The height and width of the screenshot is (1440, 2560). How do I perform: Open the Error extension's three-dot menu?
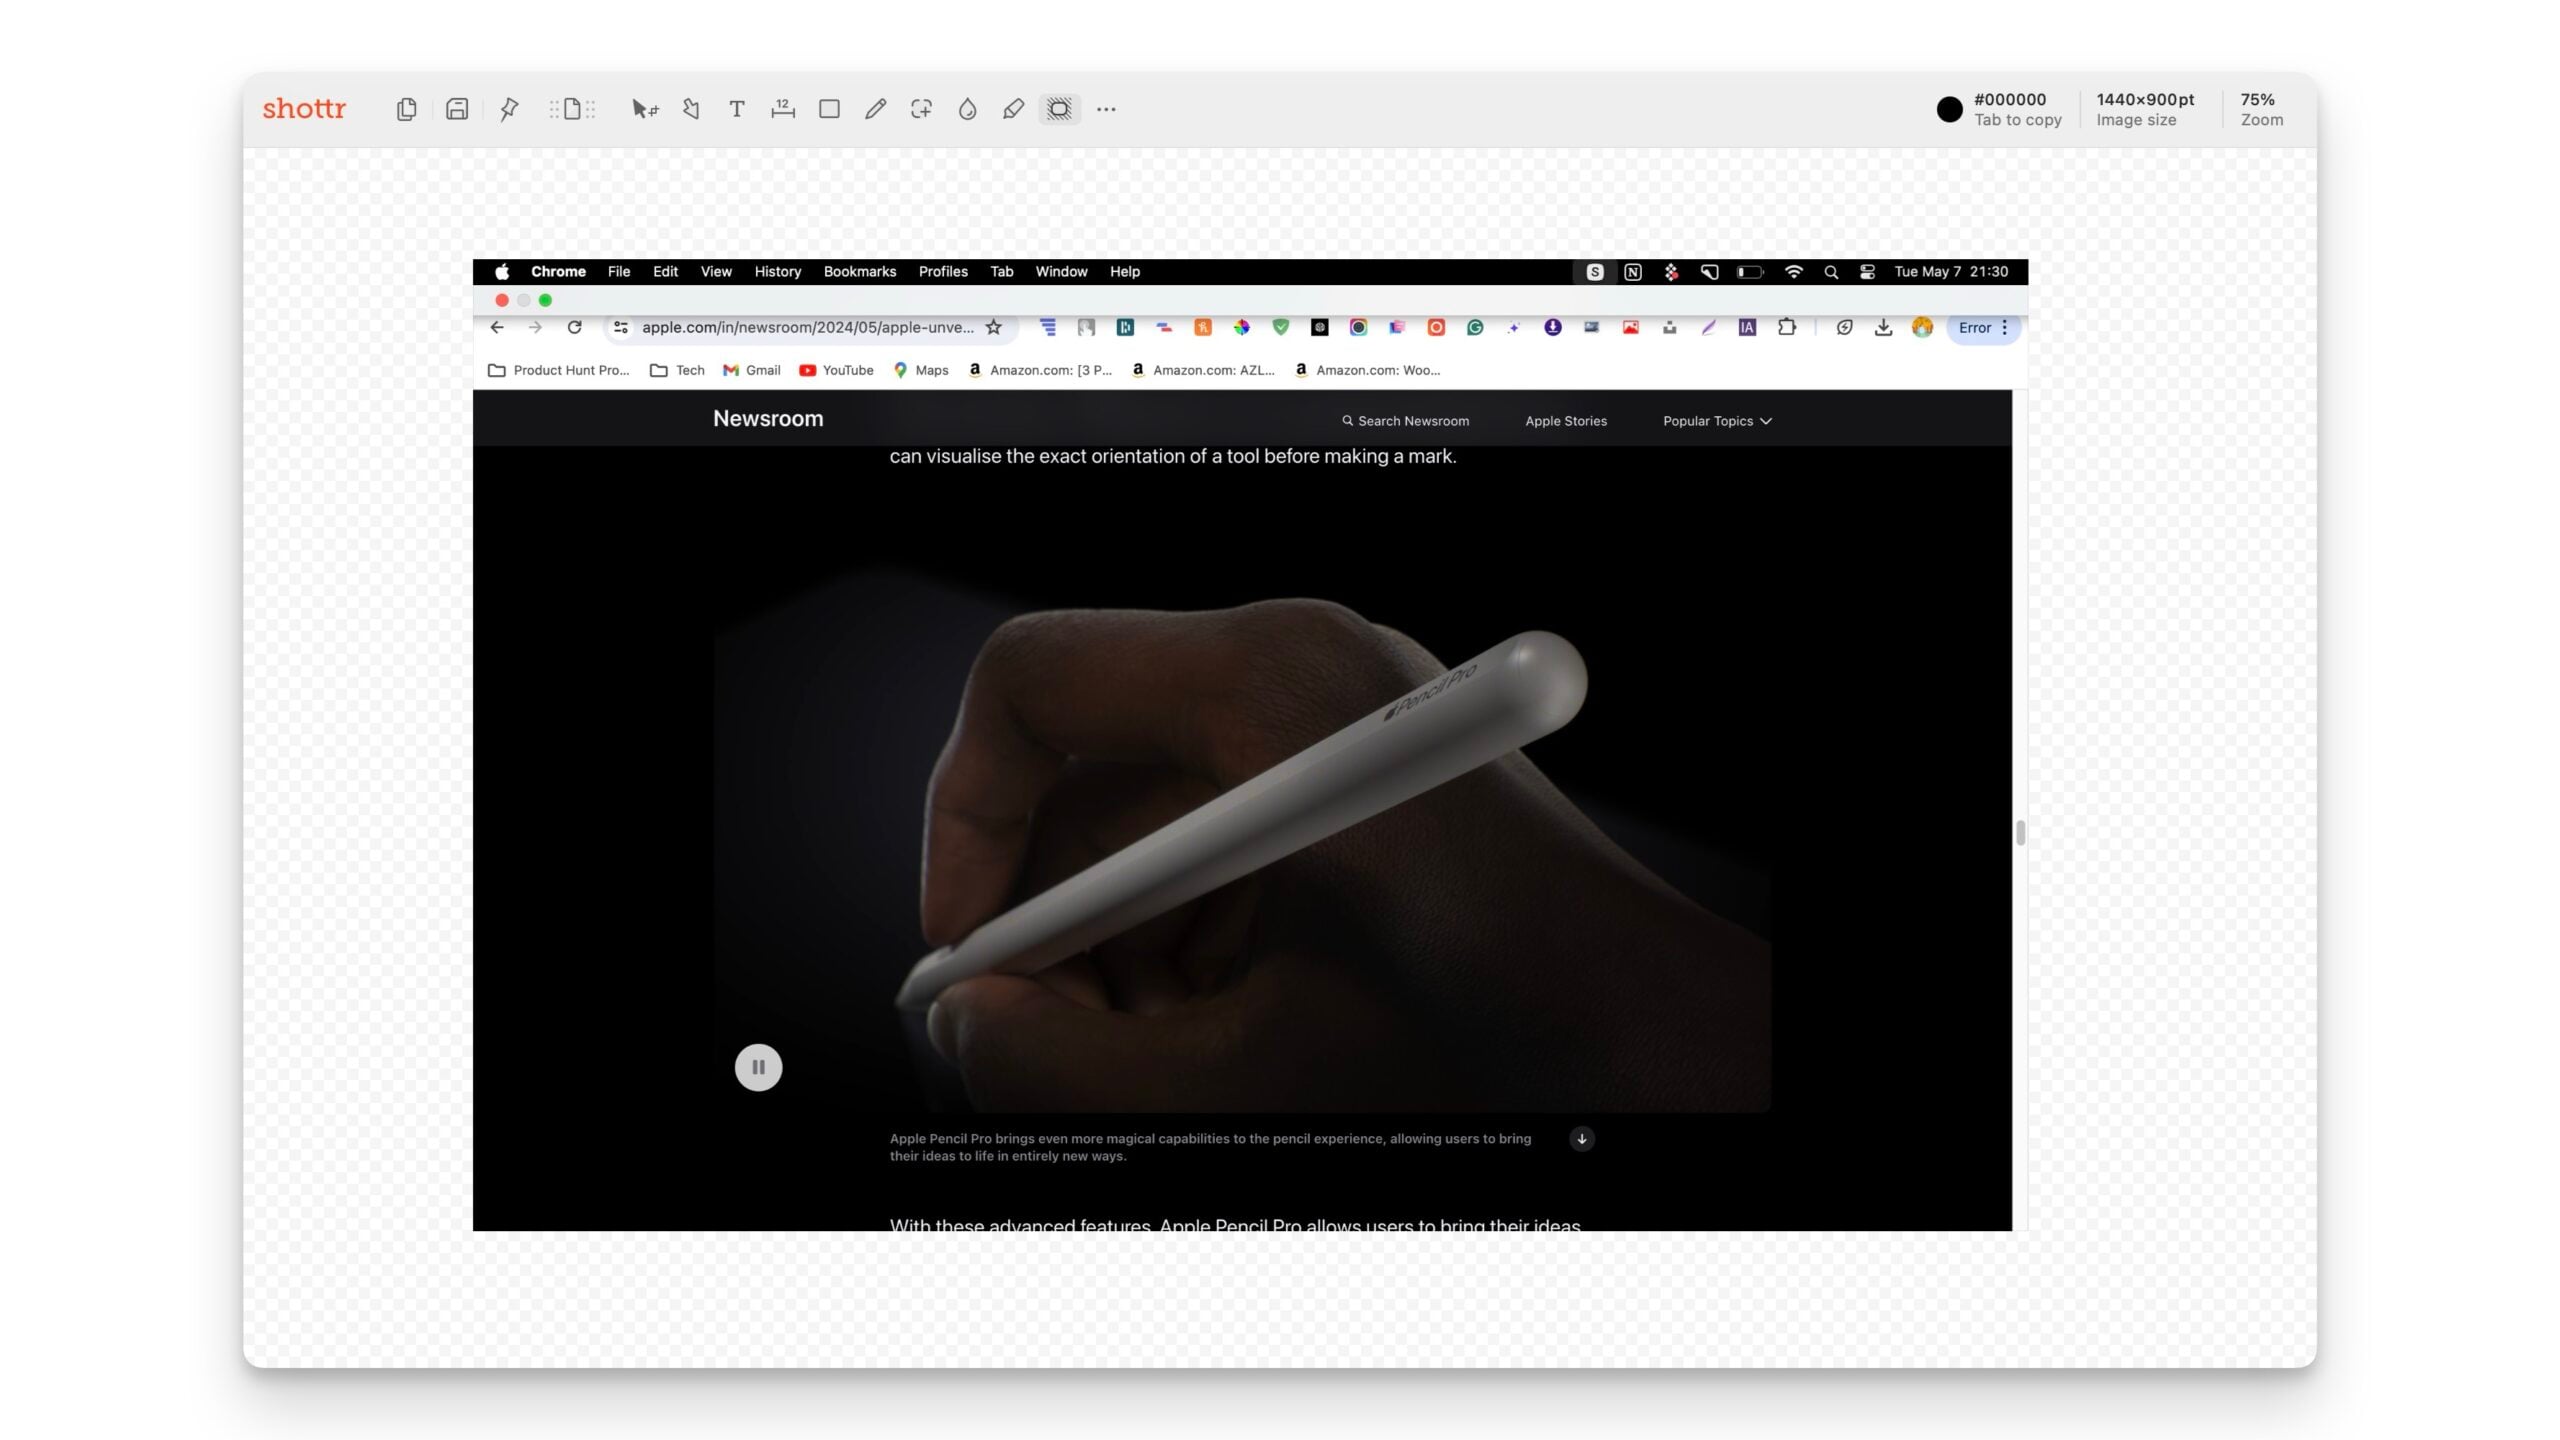point(2005,327)
